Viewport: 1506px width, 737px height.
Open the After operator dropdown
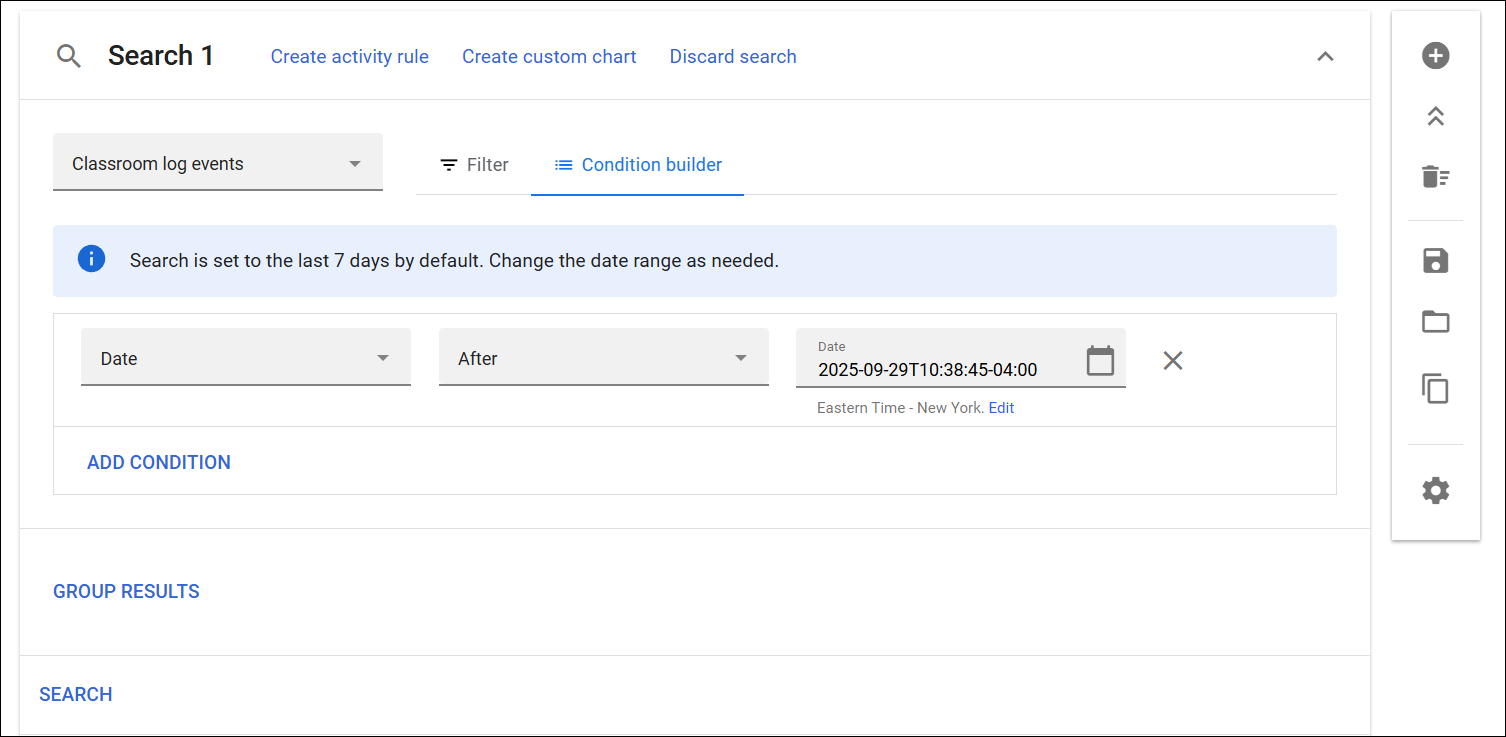click(x=604, y=357)
